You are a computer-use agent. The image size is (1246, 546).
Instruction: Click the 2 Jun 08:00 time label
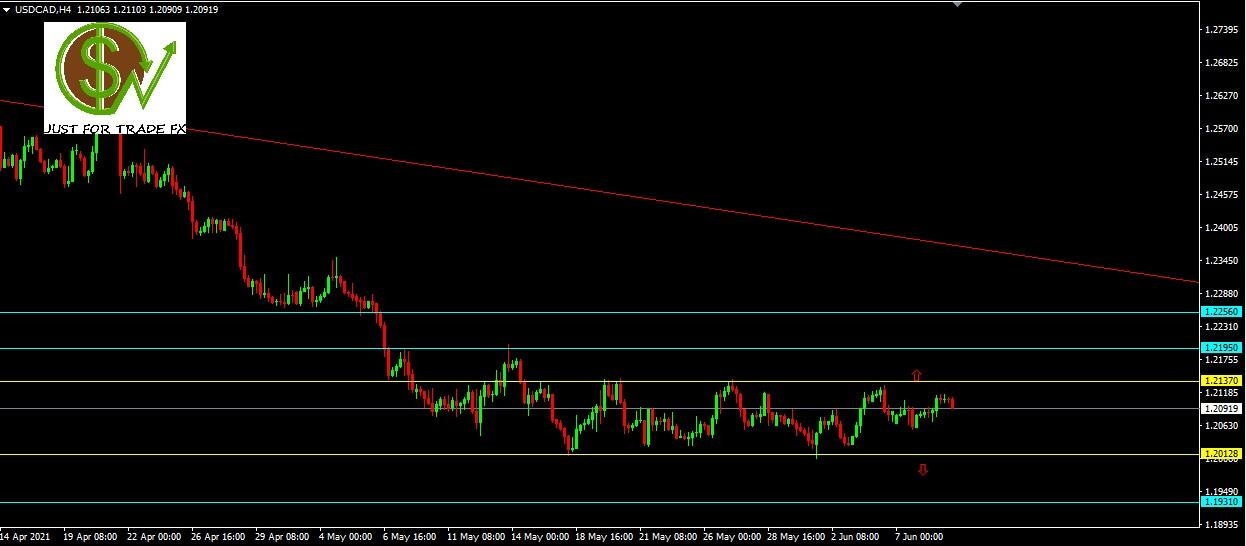(x=855, y=537)
